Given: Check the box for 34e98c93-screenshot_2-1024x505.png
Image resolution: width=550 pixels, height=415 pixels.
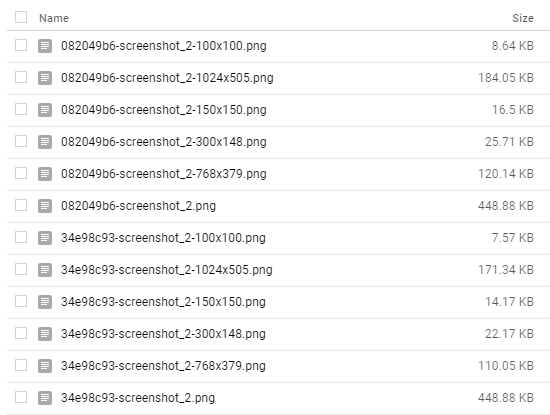Looking at the screenshot, I should point(21,269).
